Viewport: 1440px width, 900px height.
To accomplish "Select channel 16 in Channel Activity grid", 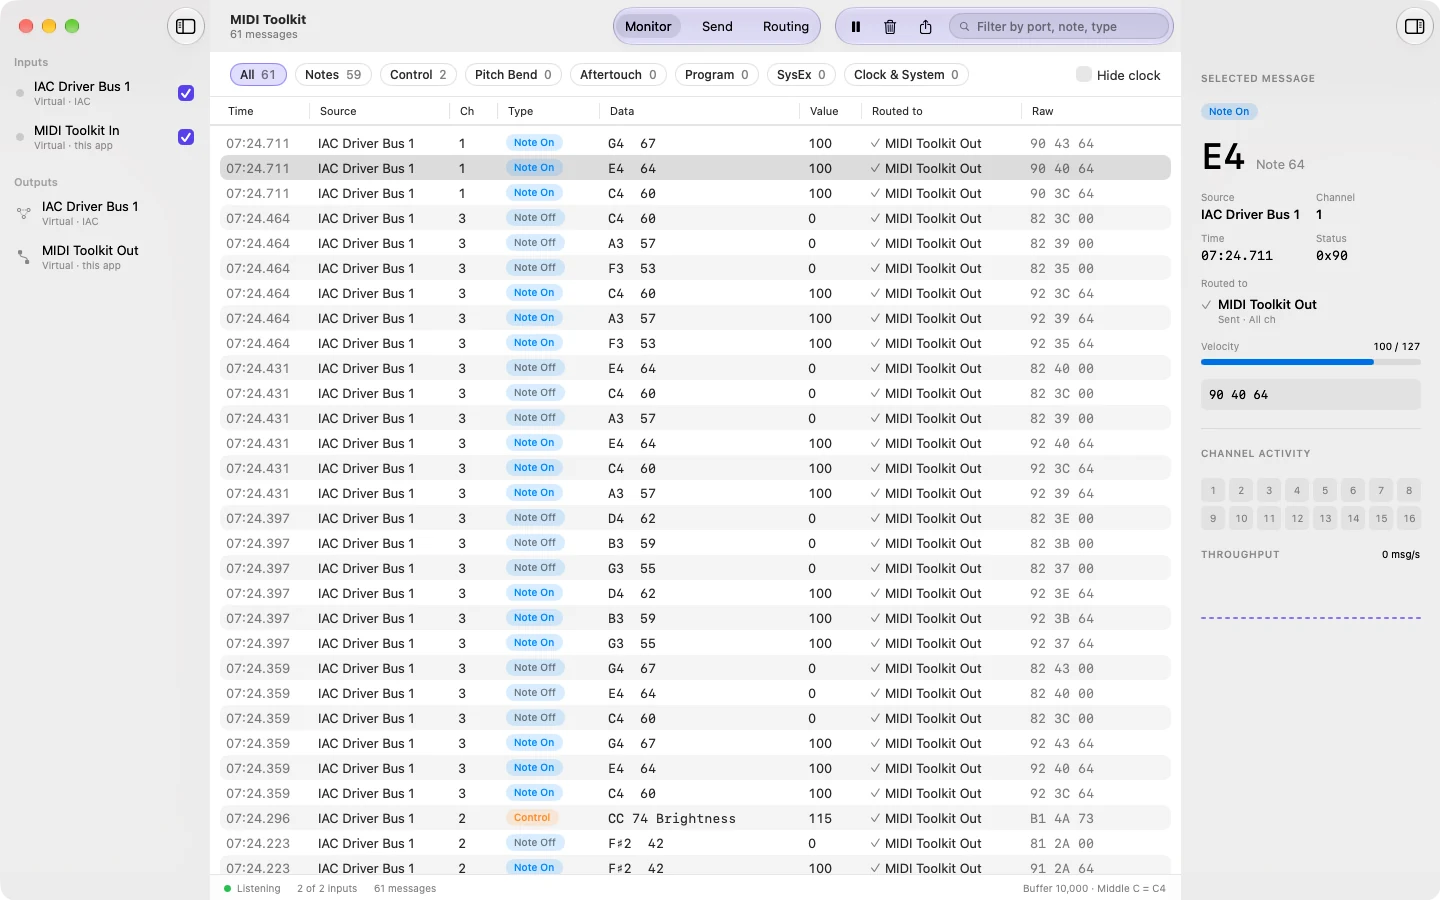I will point(1409,518).
